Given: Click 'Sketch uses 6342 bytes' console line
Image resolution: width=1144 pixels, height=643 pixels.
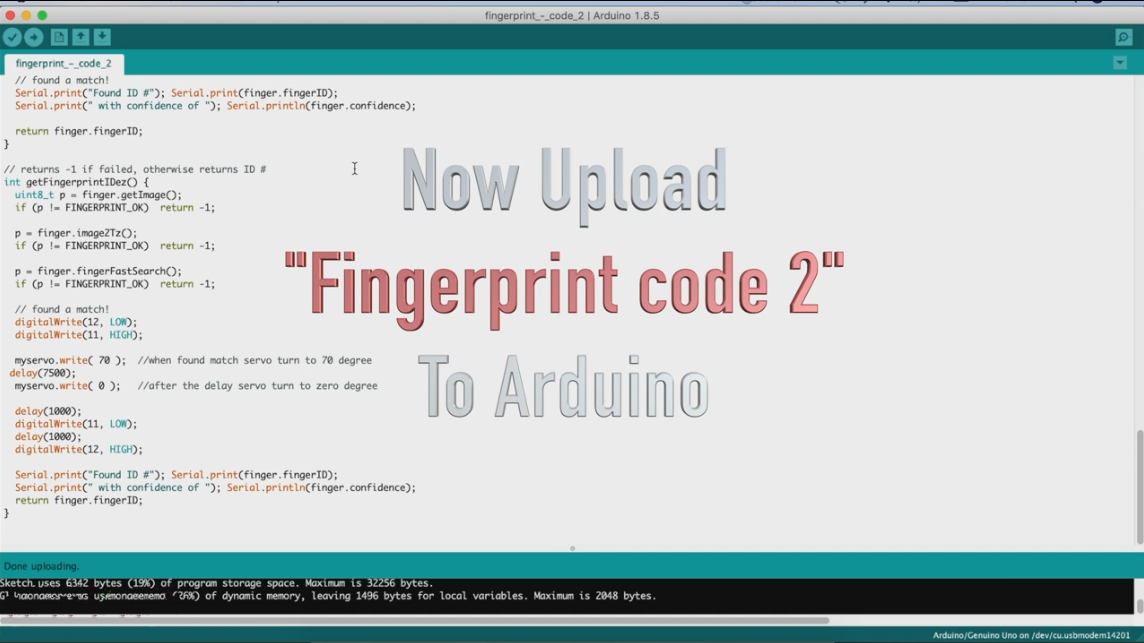Looking at the screenshot, I should tap(217, 583).
